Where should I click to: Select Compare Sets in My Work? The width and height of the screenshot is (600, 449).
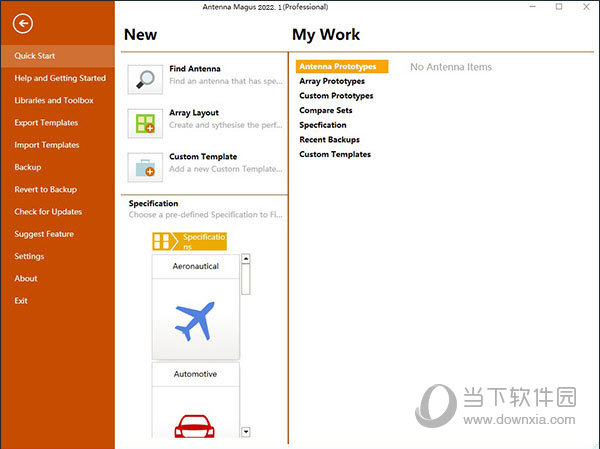326,110
